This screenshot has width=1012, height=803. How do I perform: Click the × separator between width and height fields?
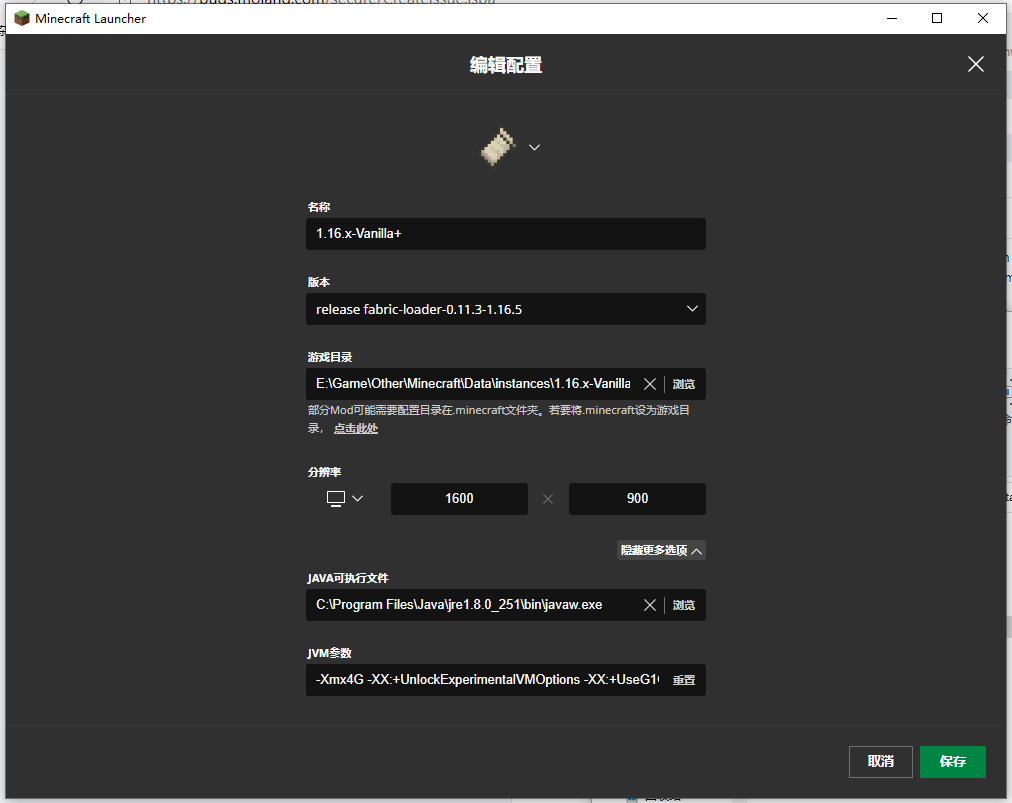(x=548, y=498)
